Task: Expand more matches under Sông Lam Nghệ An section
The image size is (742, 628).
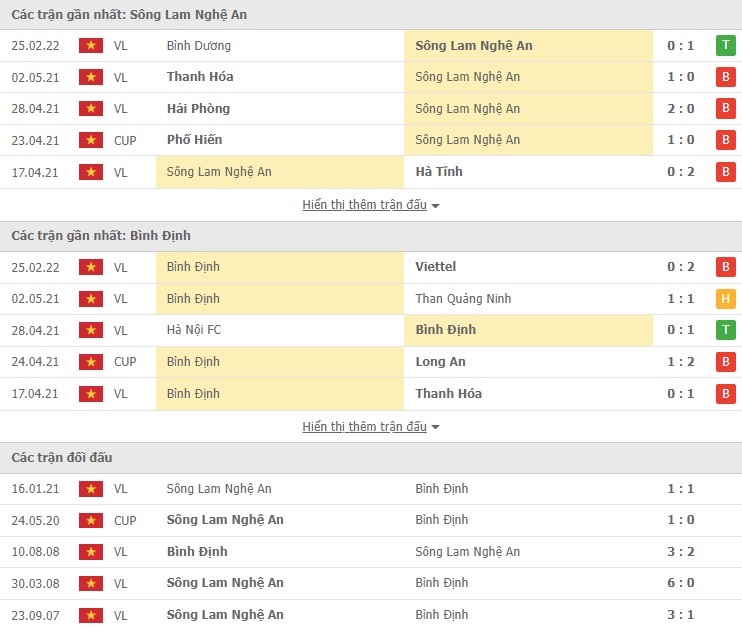Action: (x=364, y=205)
